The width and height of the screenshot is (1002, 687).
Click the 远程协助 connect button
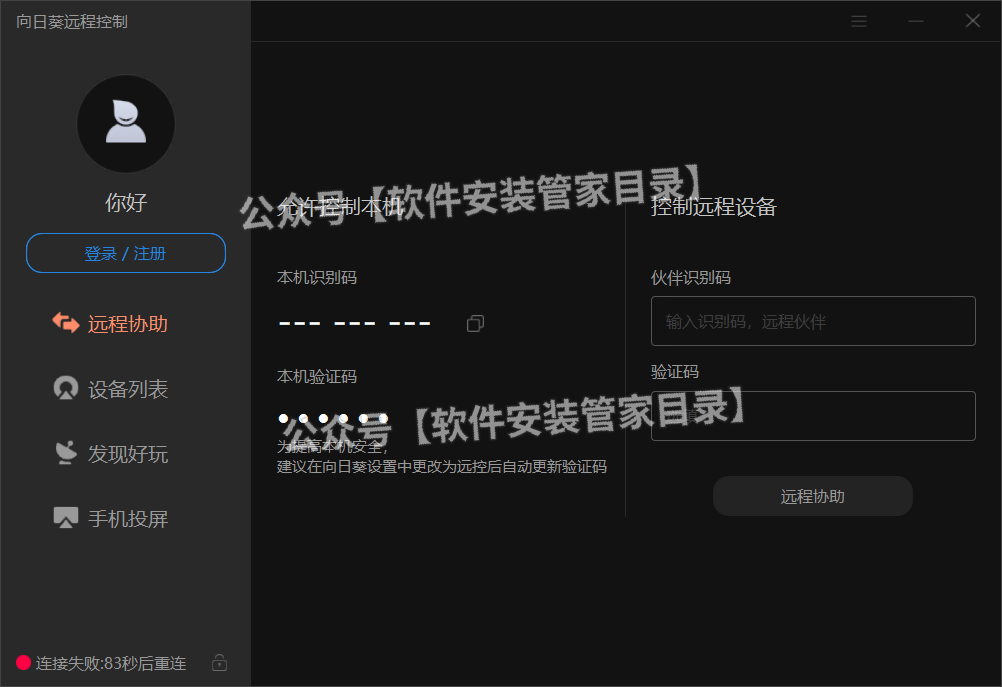[x=813, y=496]
